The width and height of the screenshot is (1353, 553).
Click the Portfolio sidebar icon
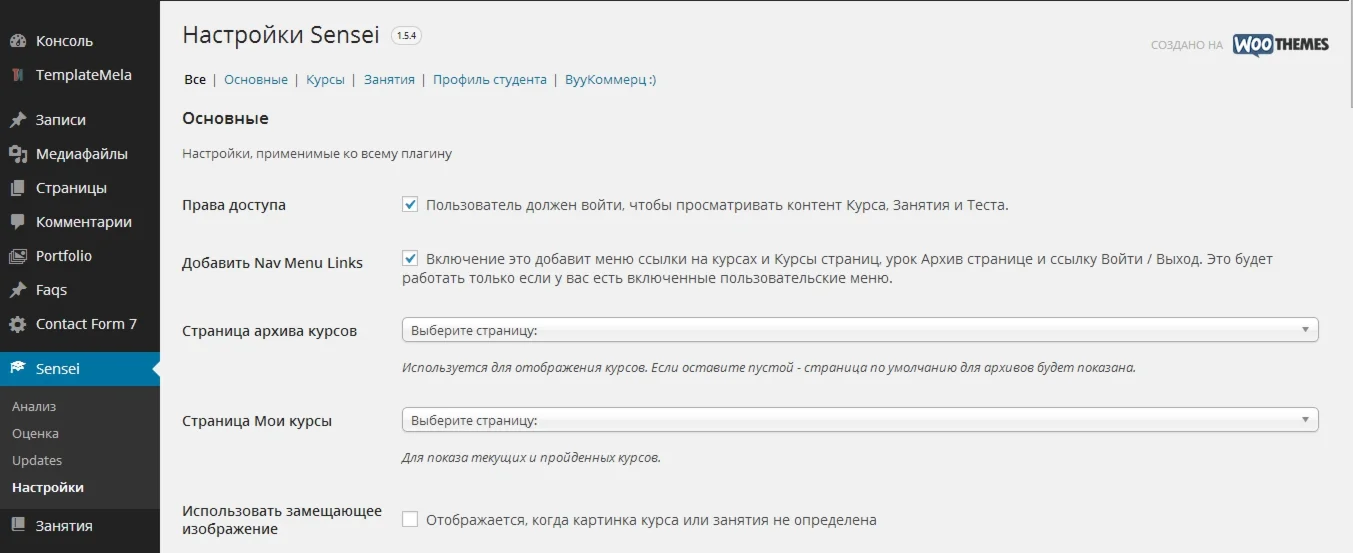click(x=18, y=256)
